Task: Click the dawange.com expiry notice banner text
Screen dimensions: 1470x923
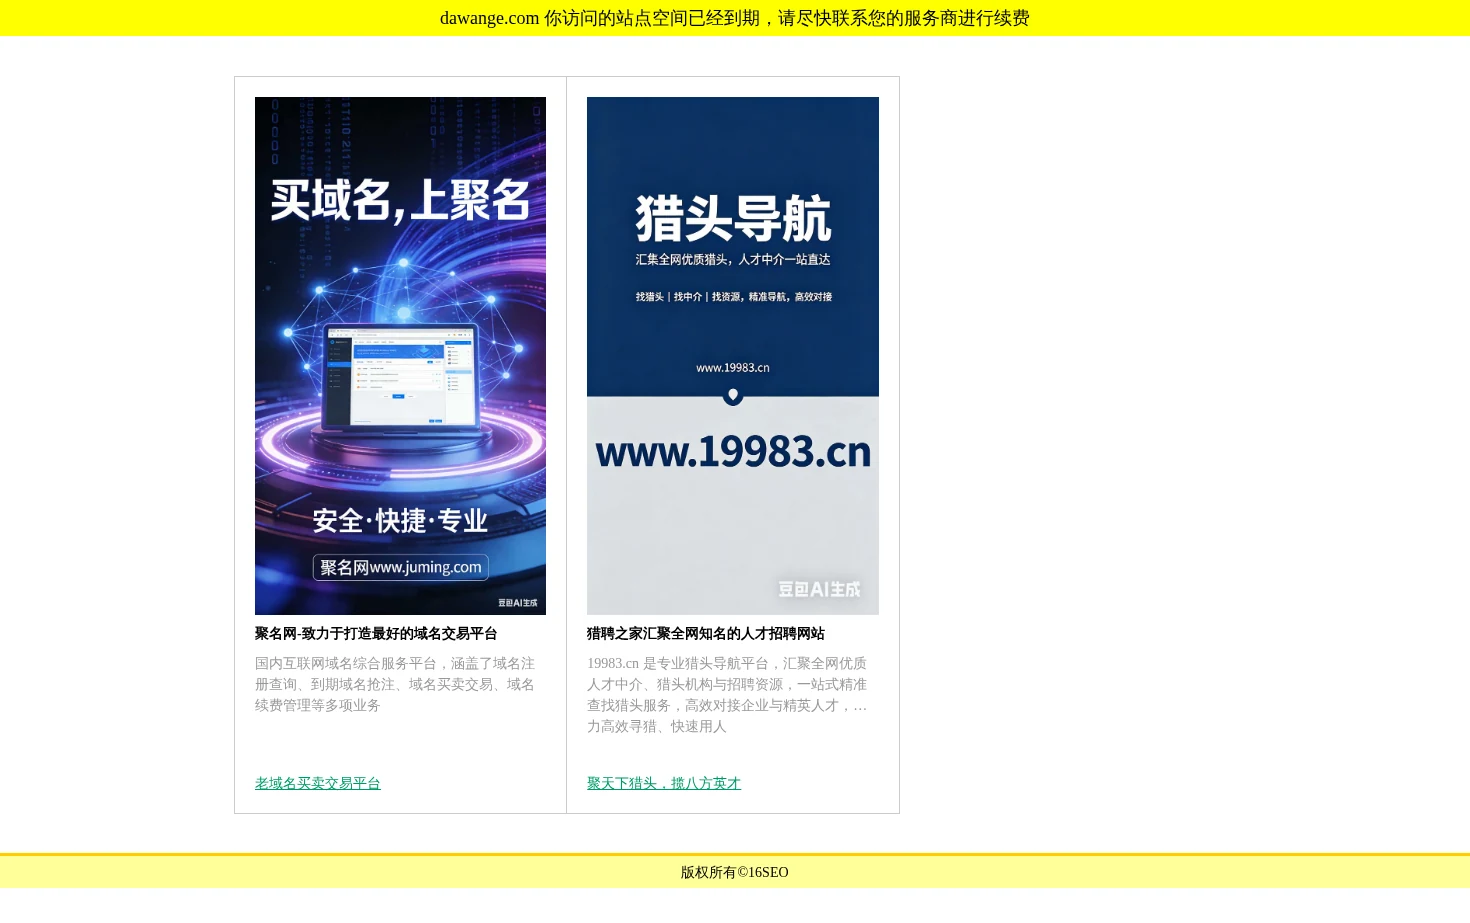Action: [735, 18]
